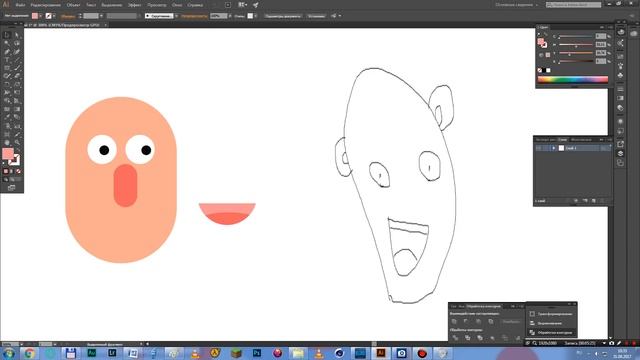The width and height of the screenshot is (640, 360).
Task: Click the Trim pathfinder icon
Action: (468, 338)
